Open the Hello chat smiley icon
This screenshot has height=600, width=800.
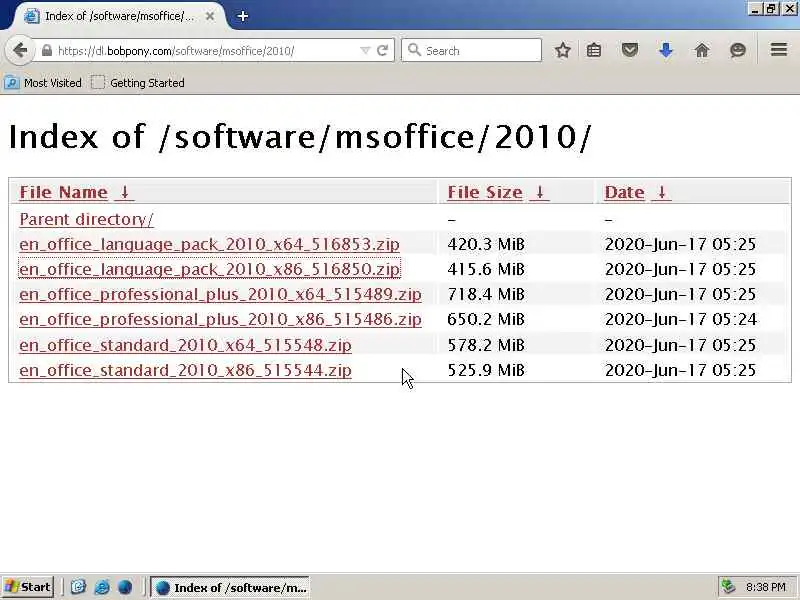click(x=738, y=50)
